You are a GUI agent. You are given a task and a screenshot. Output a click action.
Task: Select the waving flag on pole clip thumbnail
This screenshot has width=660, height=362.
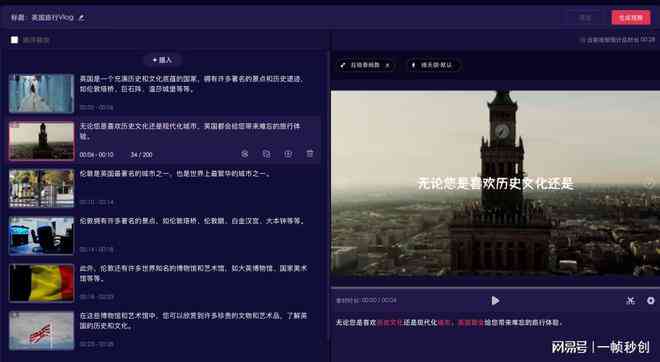click(x=41, y=331)
